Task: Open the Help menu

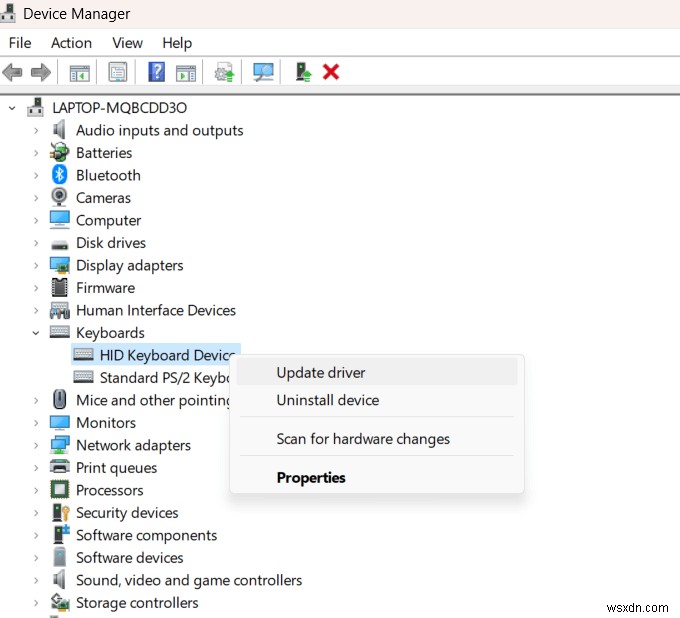Action: click(x=177, y=43)
